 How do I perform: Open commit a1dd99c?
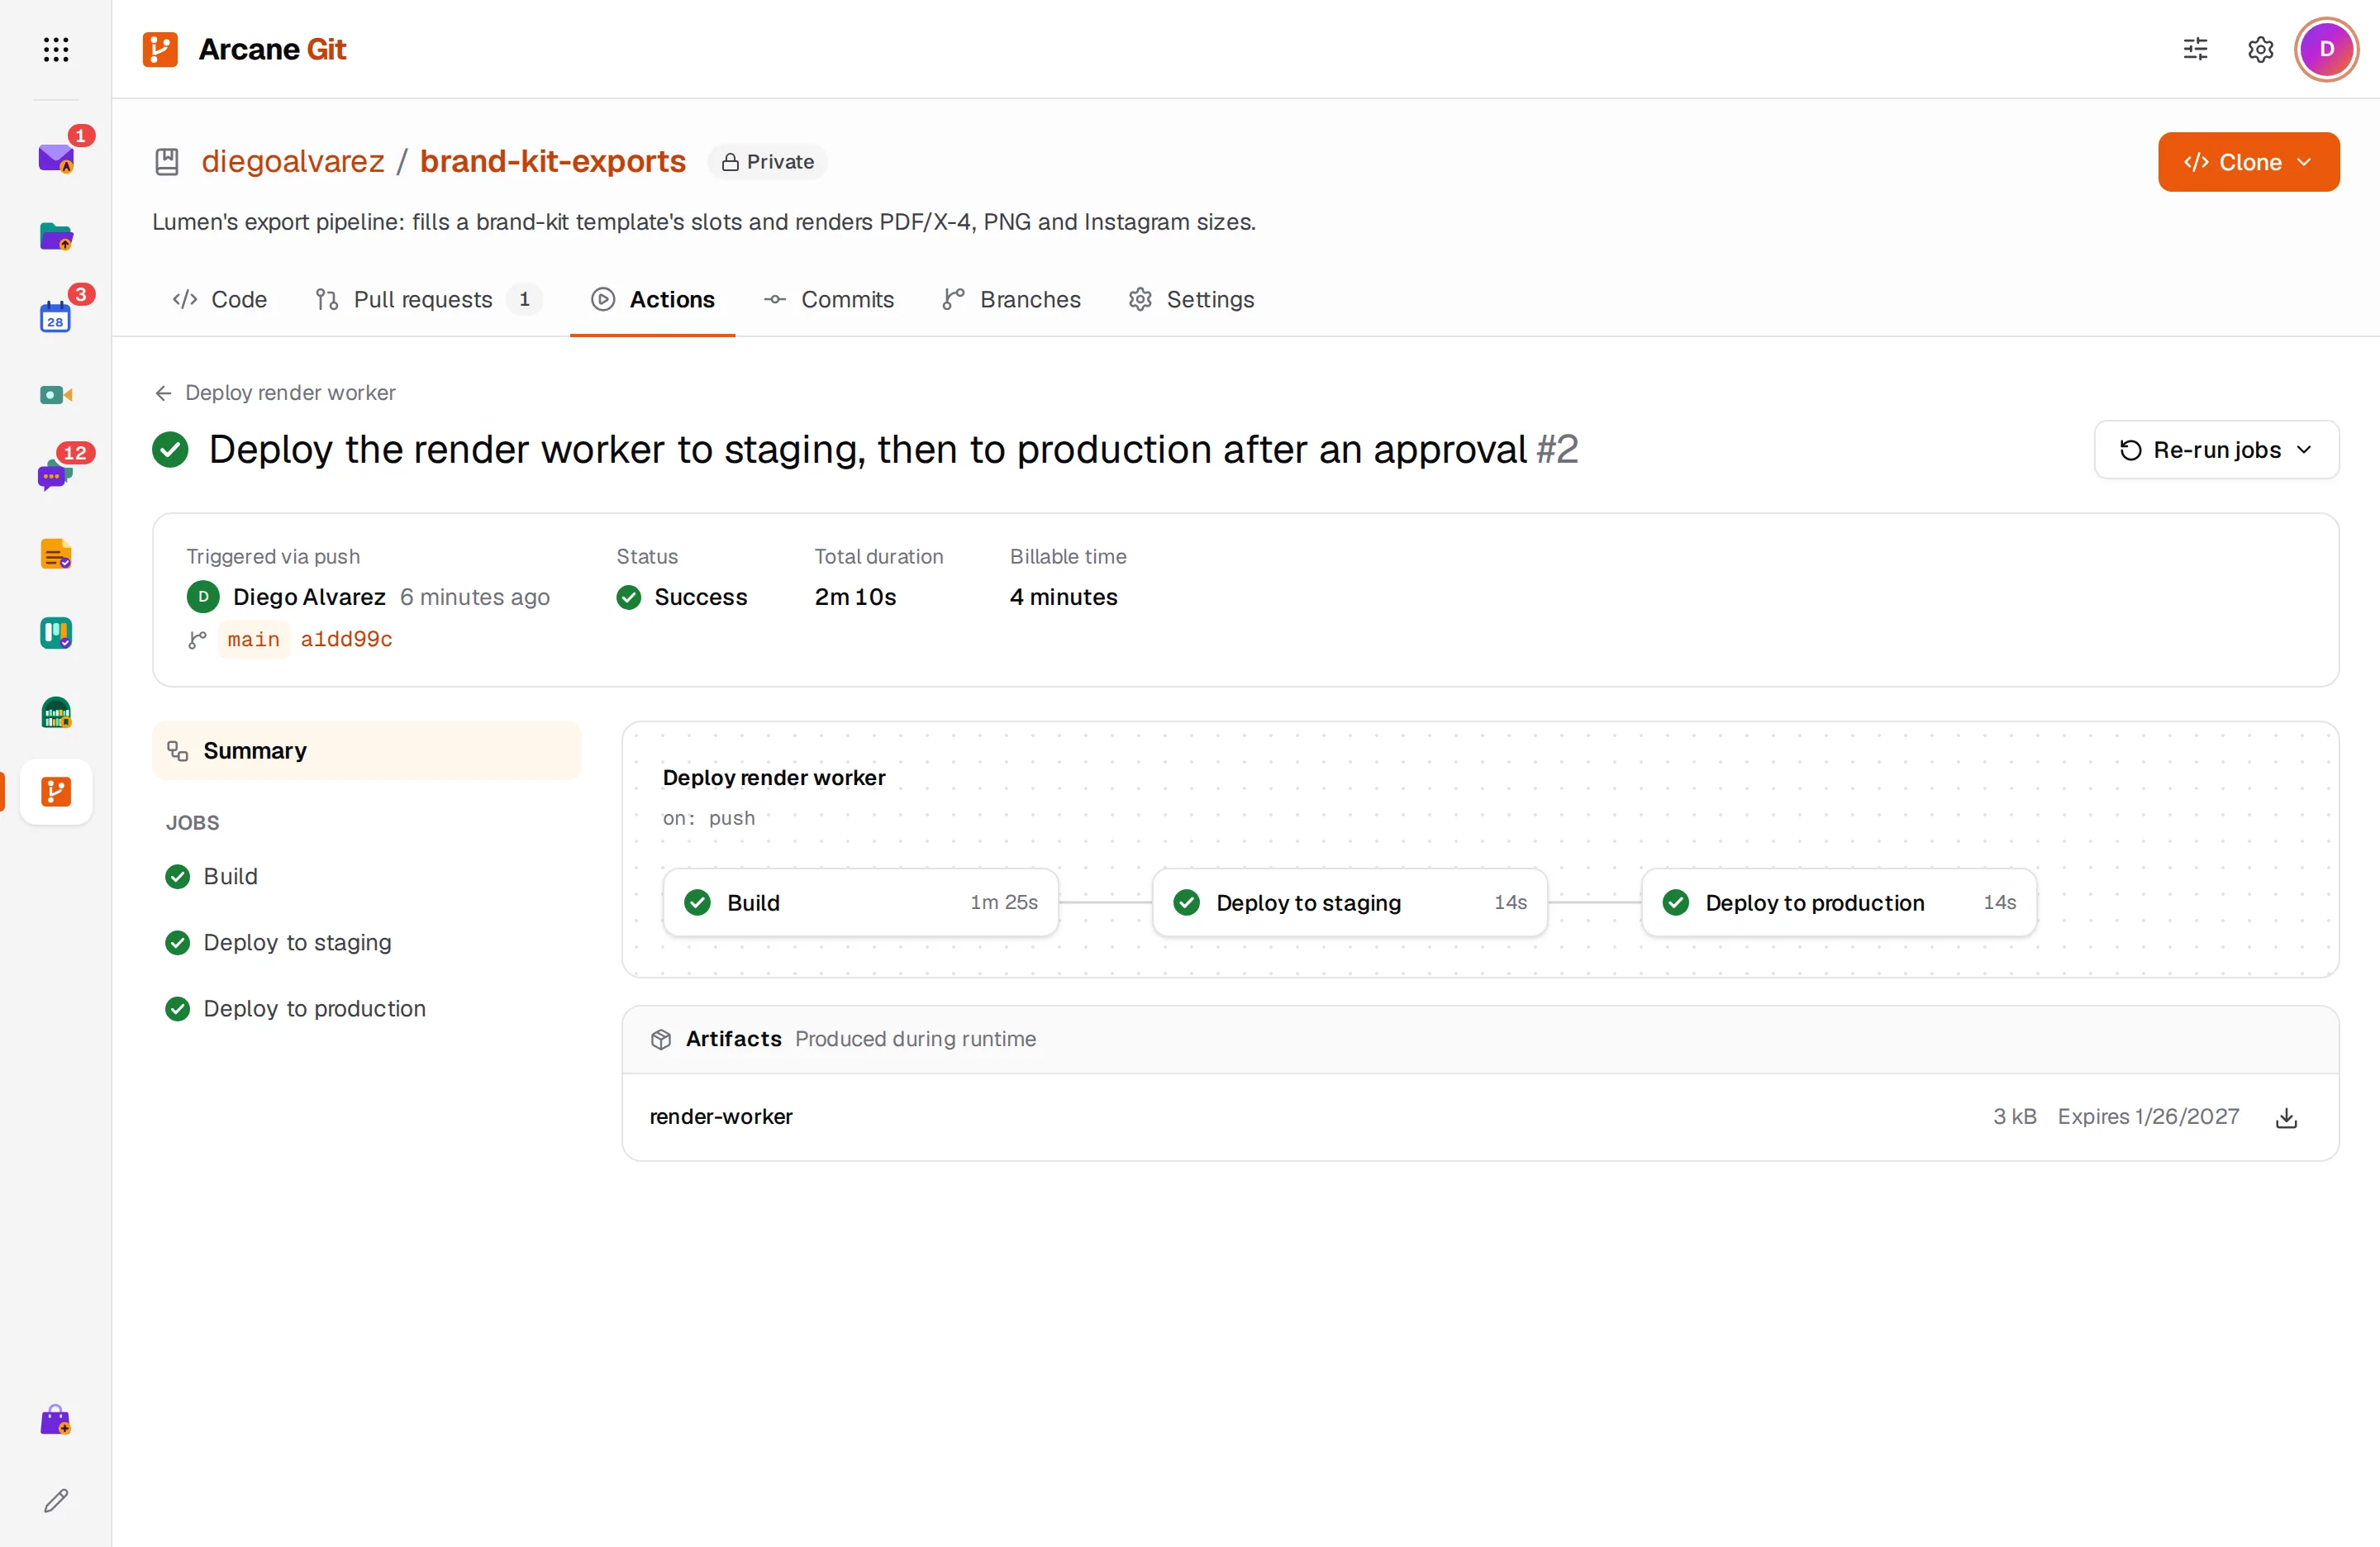click(x=346, y=639)
